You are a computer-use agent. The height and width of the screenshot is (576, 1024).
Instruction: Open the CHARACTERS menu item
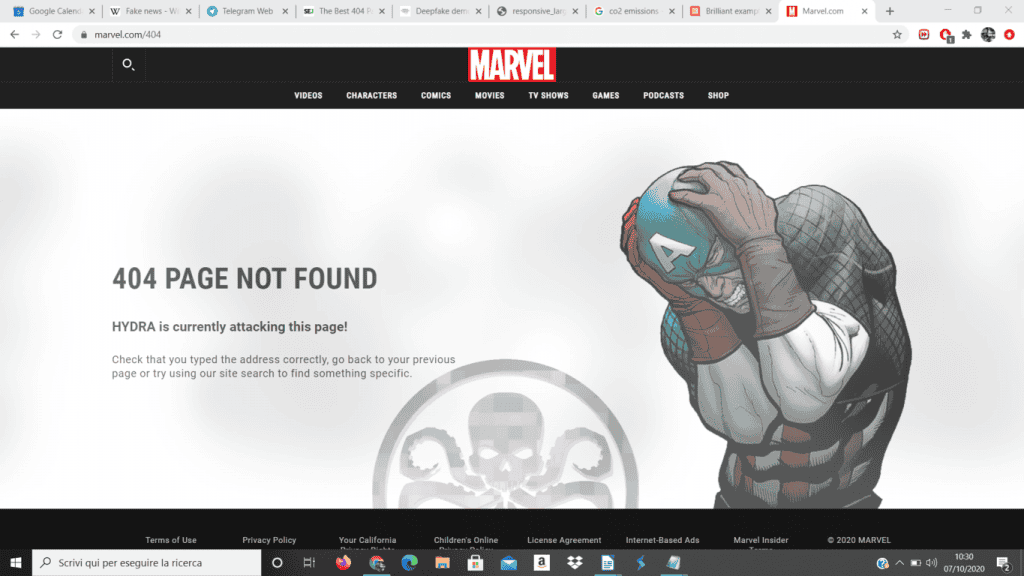click(372, 95)
